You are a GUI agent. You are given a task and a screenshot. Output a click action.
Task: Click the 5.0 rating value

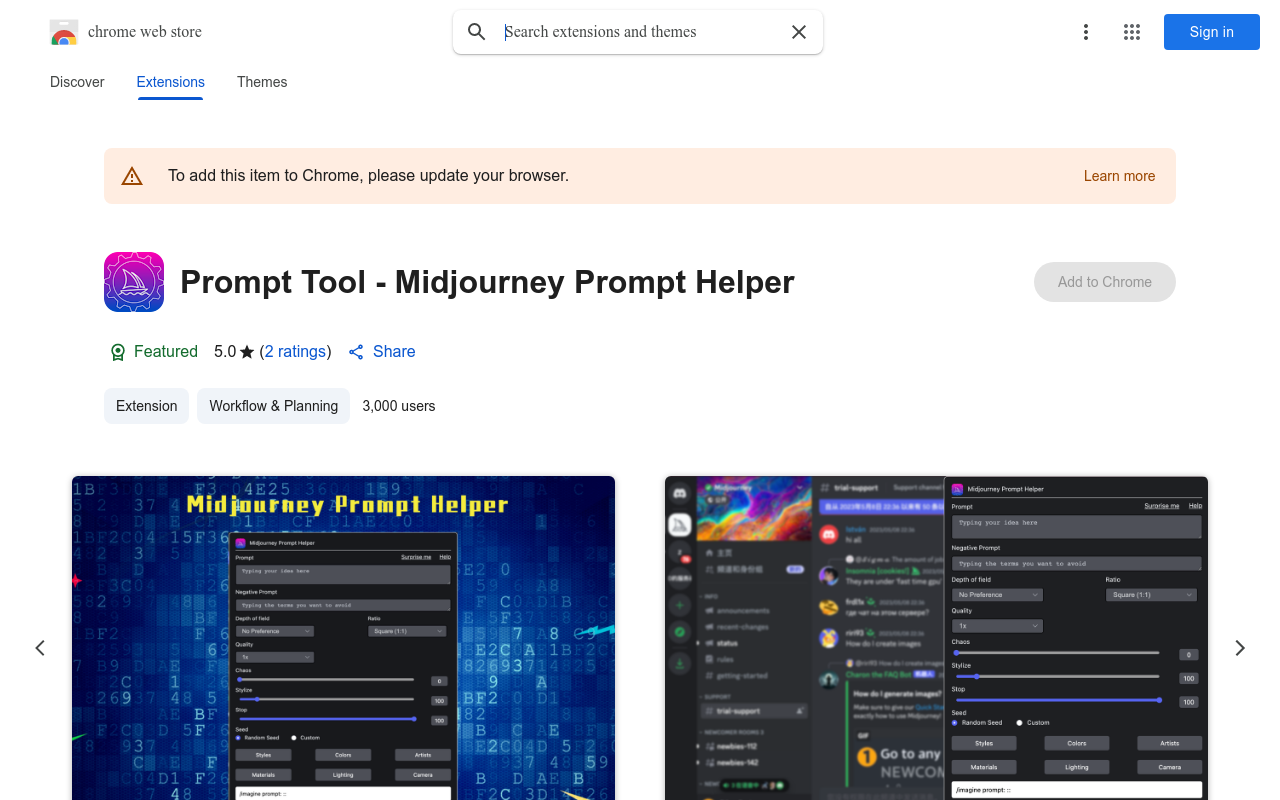click(x=225, y=352)
